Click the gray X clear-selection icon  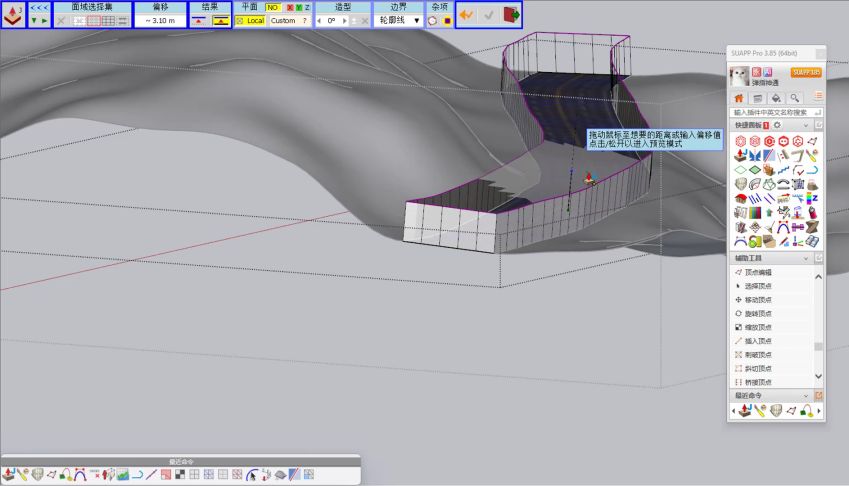61,21
